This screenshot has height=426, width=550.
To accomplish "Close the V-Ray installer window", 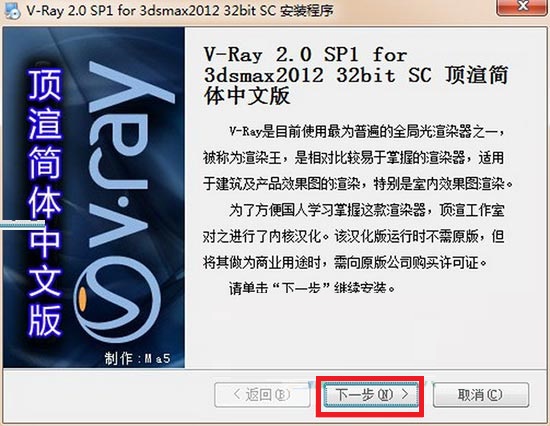I will pos(523,7).
